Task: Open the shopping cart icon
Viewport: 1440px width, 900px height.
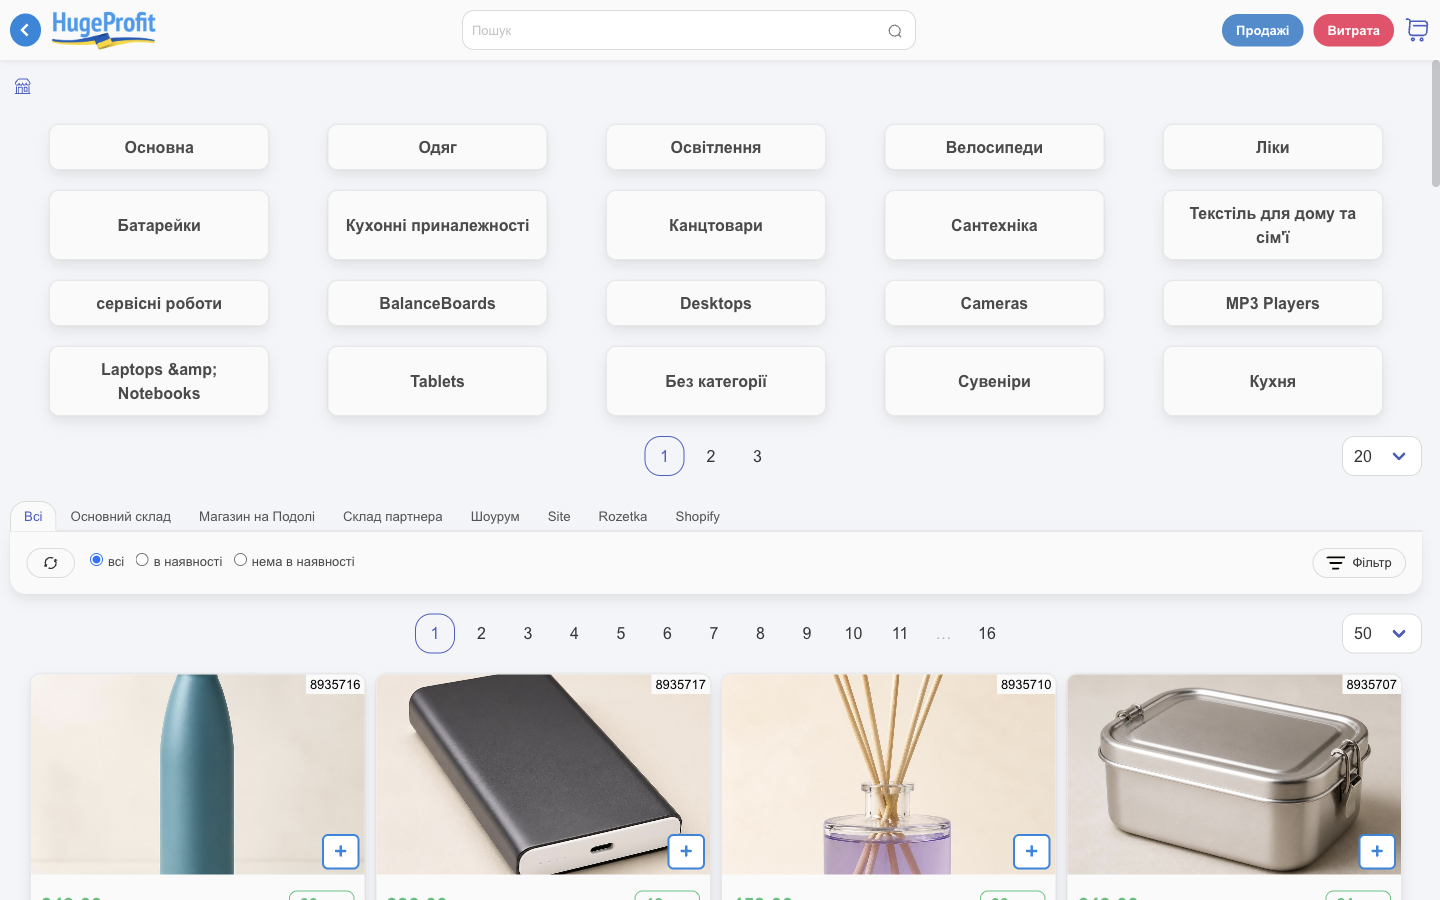Action: point(1417,30)
